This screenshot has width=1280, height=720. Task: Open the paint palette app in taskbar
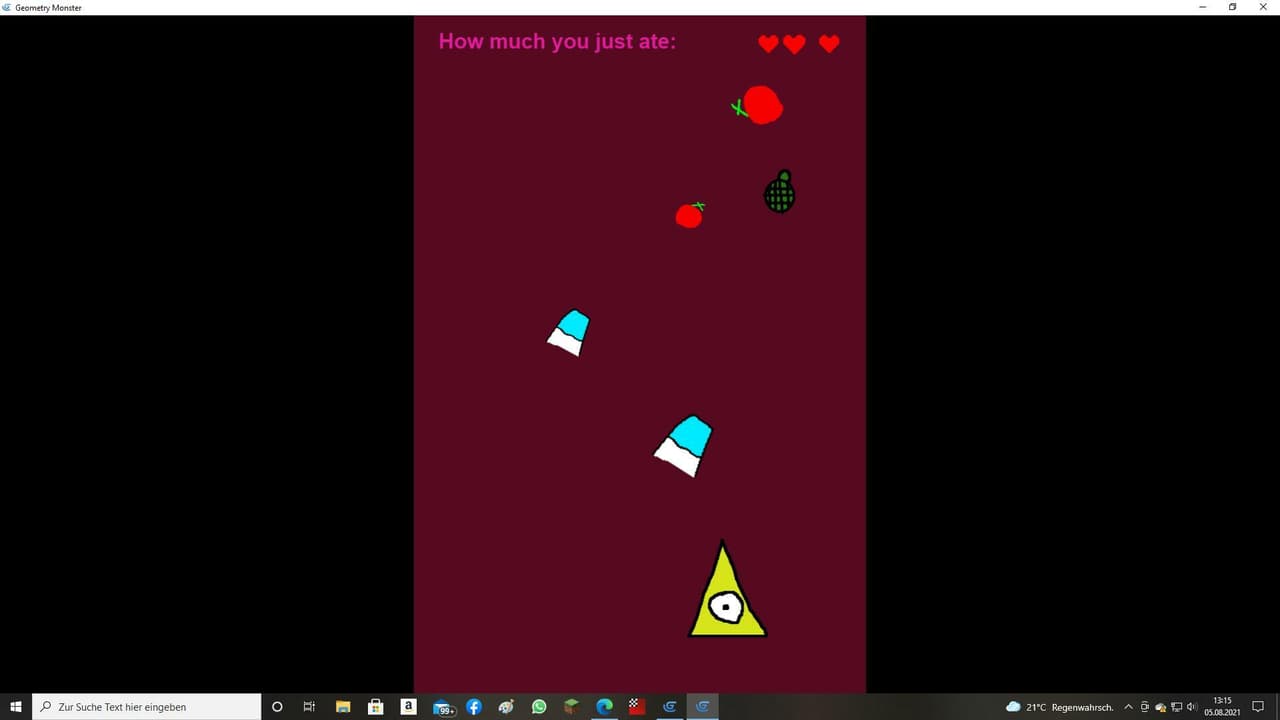[506, 707]
